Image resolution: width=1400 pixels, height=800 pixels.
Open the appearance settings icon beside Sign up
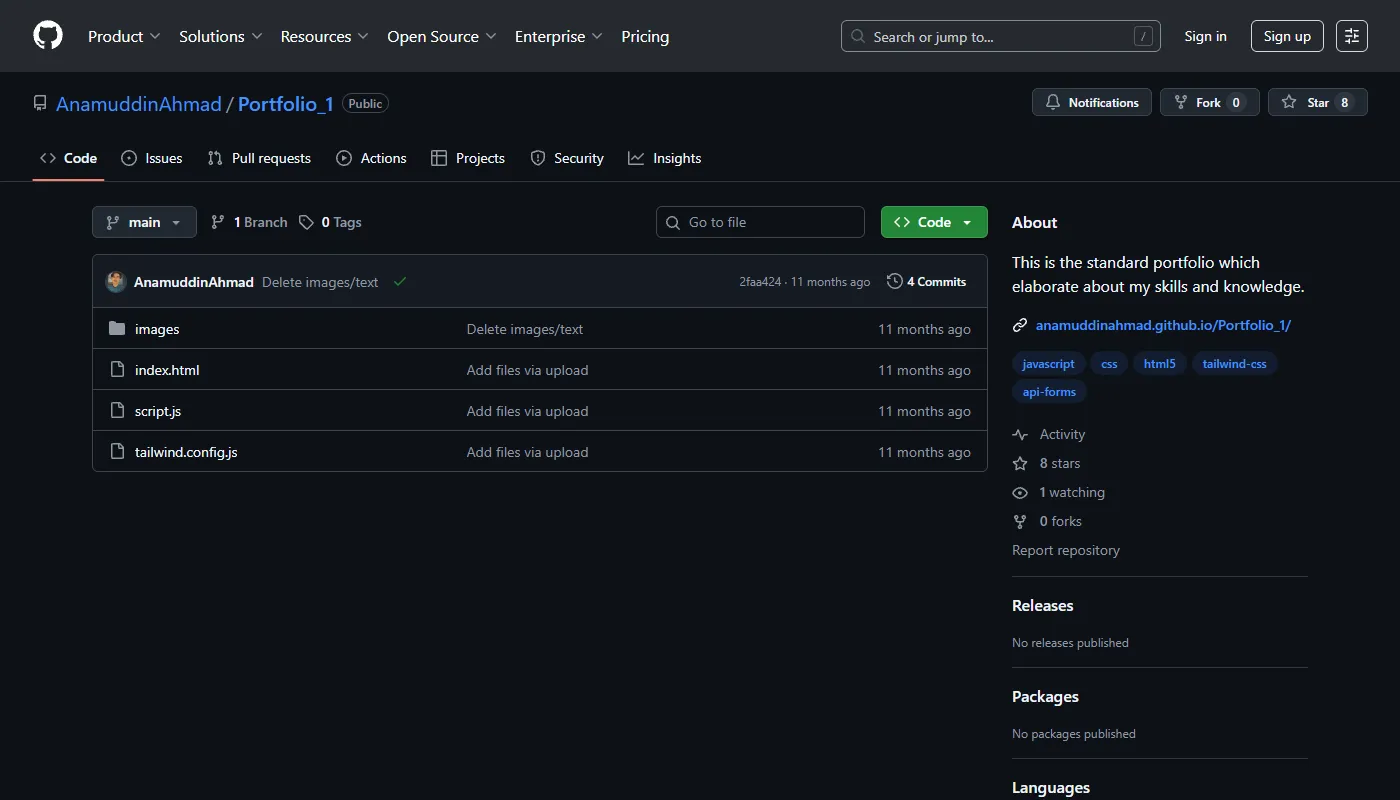1352,36
